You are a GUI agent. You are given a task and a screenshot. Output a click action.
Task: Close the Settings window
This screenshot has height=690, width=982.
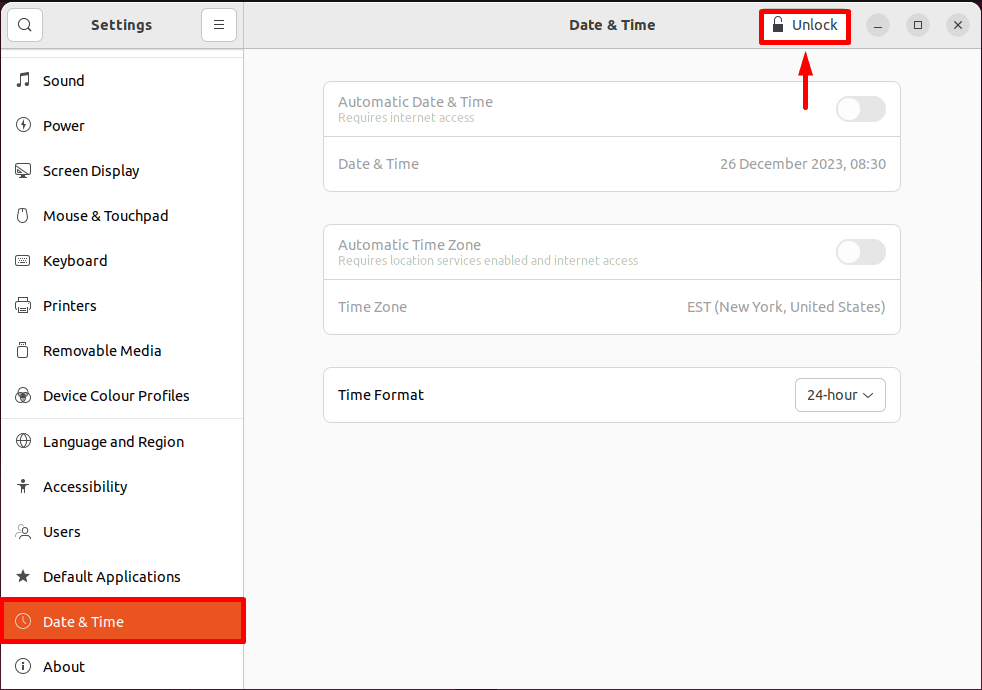point(958,25)
